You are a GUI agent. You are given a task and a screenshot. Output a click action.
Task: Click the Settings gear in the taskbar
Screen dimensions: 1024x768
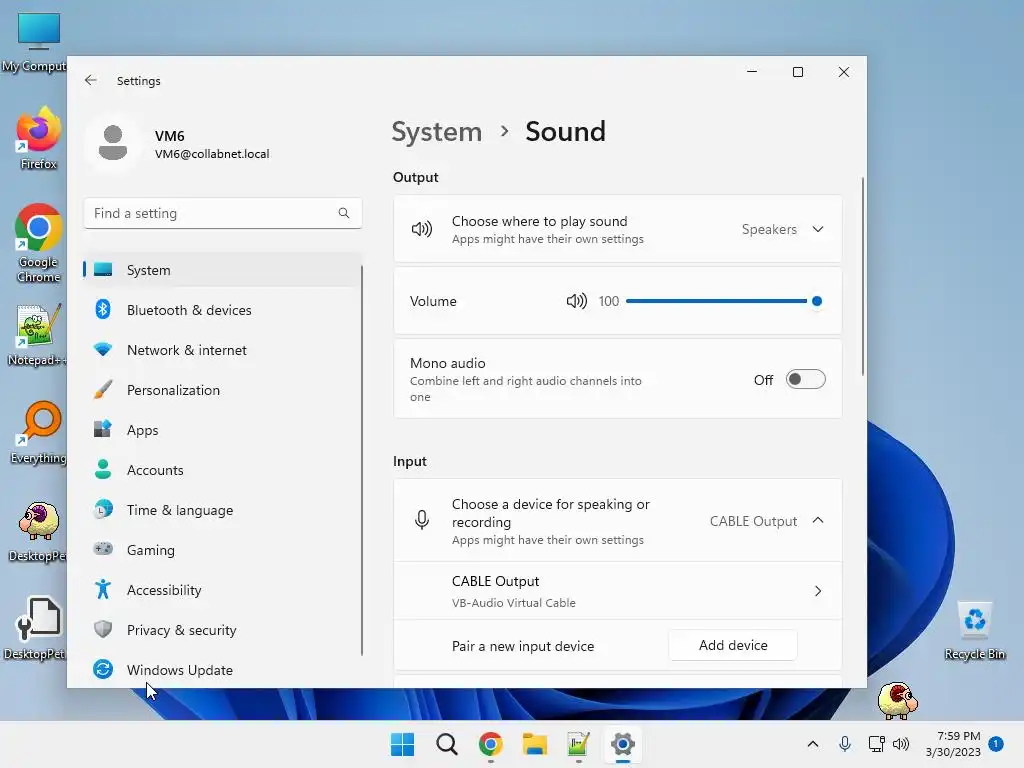623,744
